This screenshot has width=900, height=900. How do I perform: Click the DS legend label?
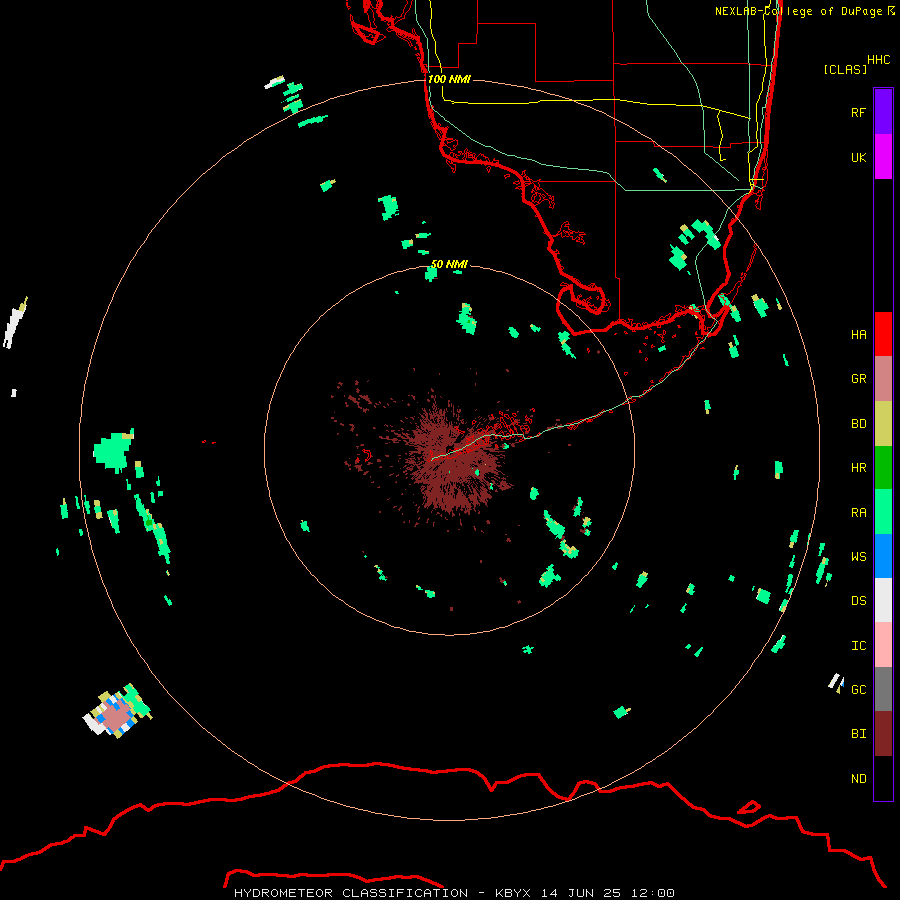858,601
